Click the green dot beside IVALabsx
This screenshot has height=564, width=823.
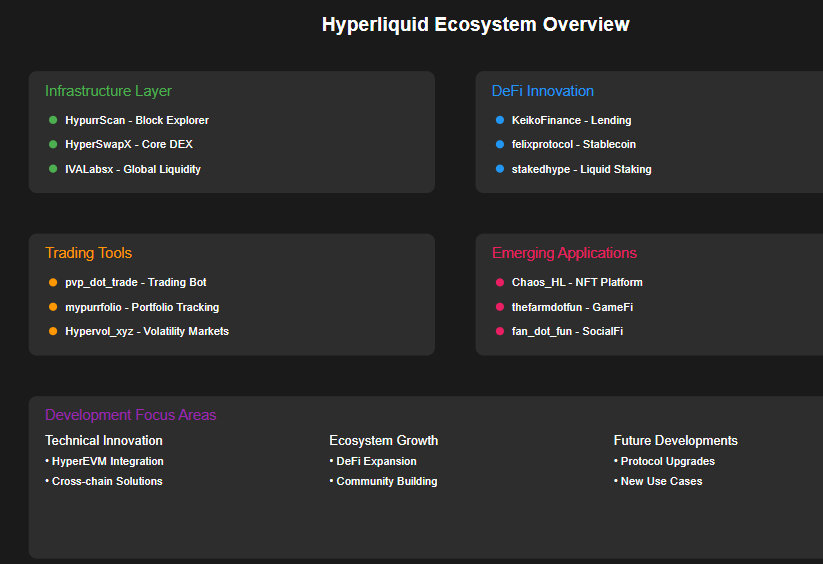(x=53, y=169)
